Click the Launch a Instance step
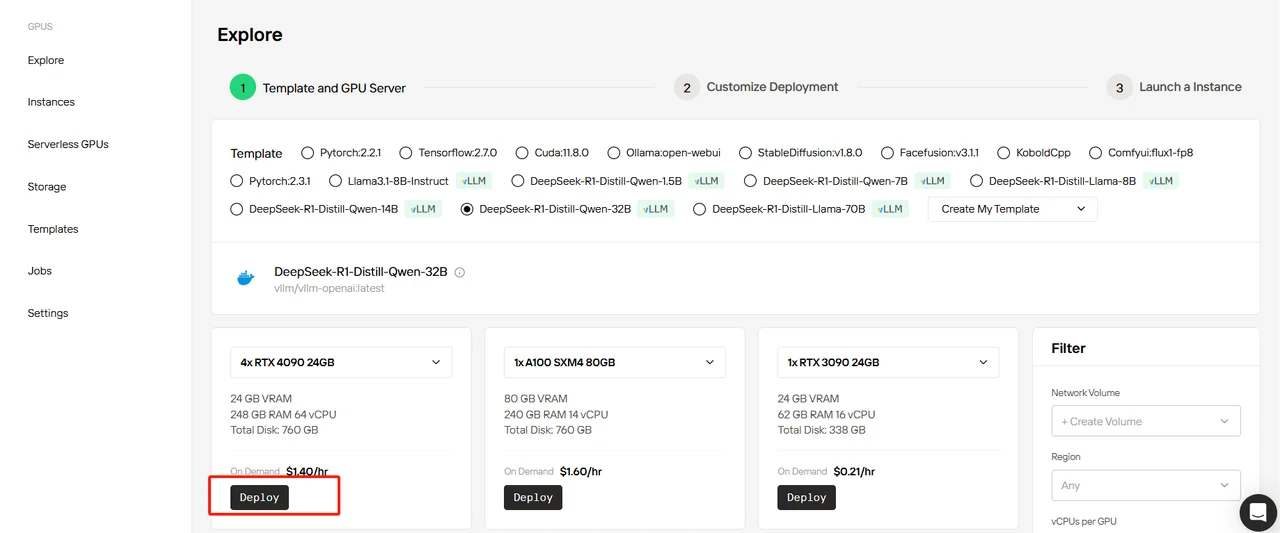Image resolution: width=1280 pixels, height=533 pixels. [1190, 87]
